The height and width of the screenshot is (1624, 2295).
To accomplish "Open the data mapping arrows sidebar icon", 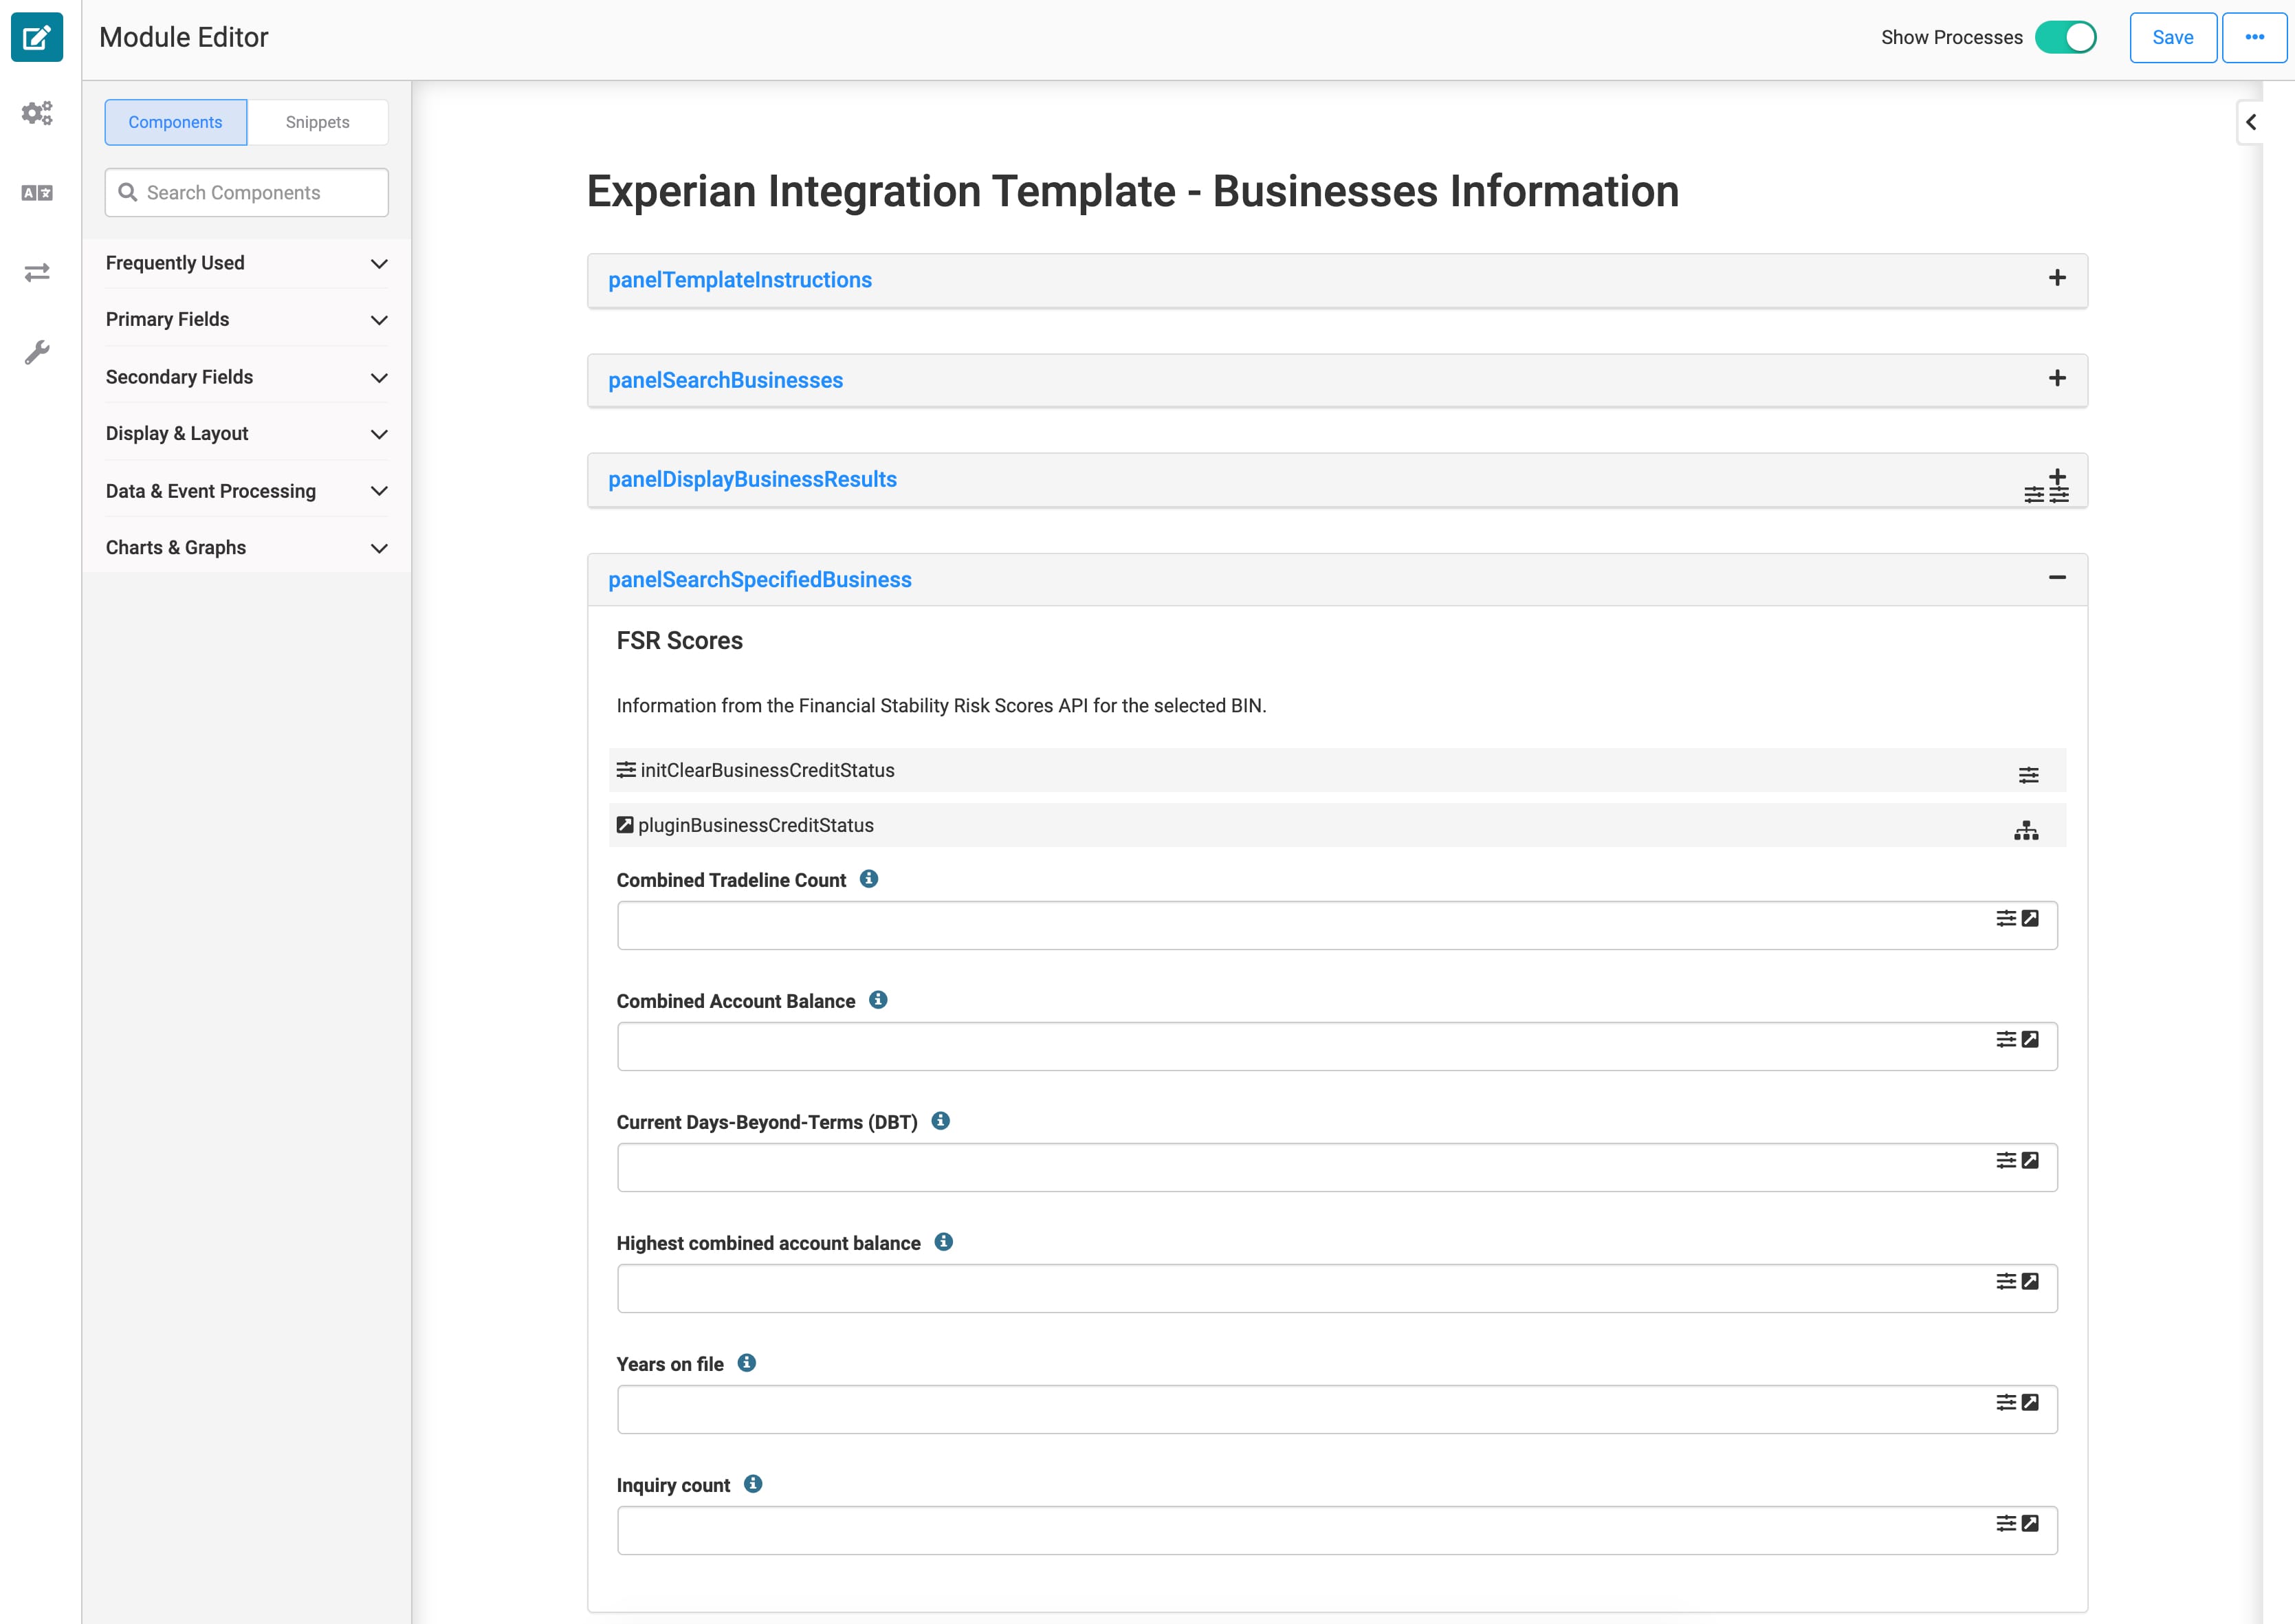I will point(37,272).
